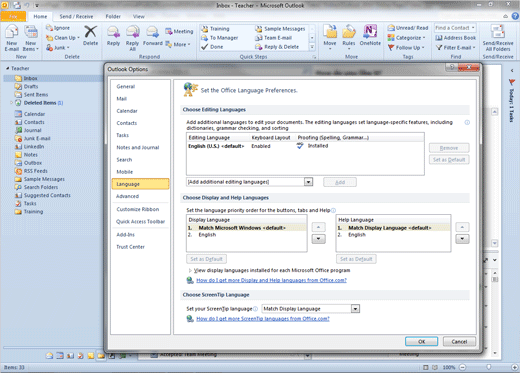Expand the Deleted Items folder

point(11,103)
